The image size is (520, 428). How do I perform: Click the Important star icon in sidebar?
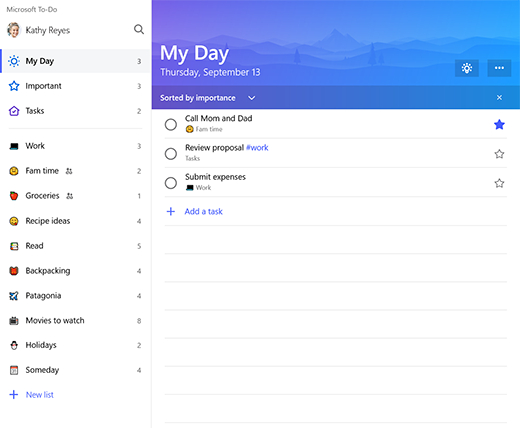tap(14, 86)
